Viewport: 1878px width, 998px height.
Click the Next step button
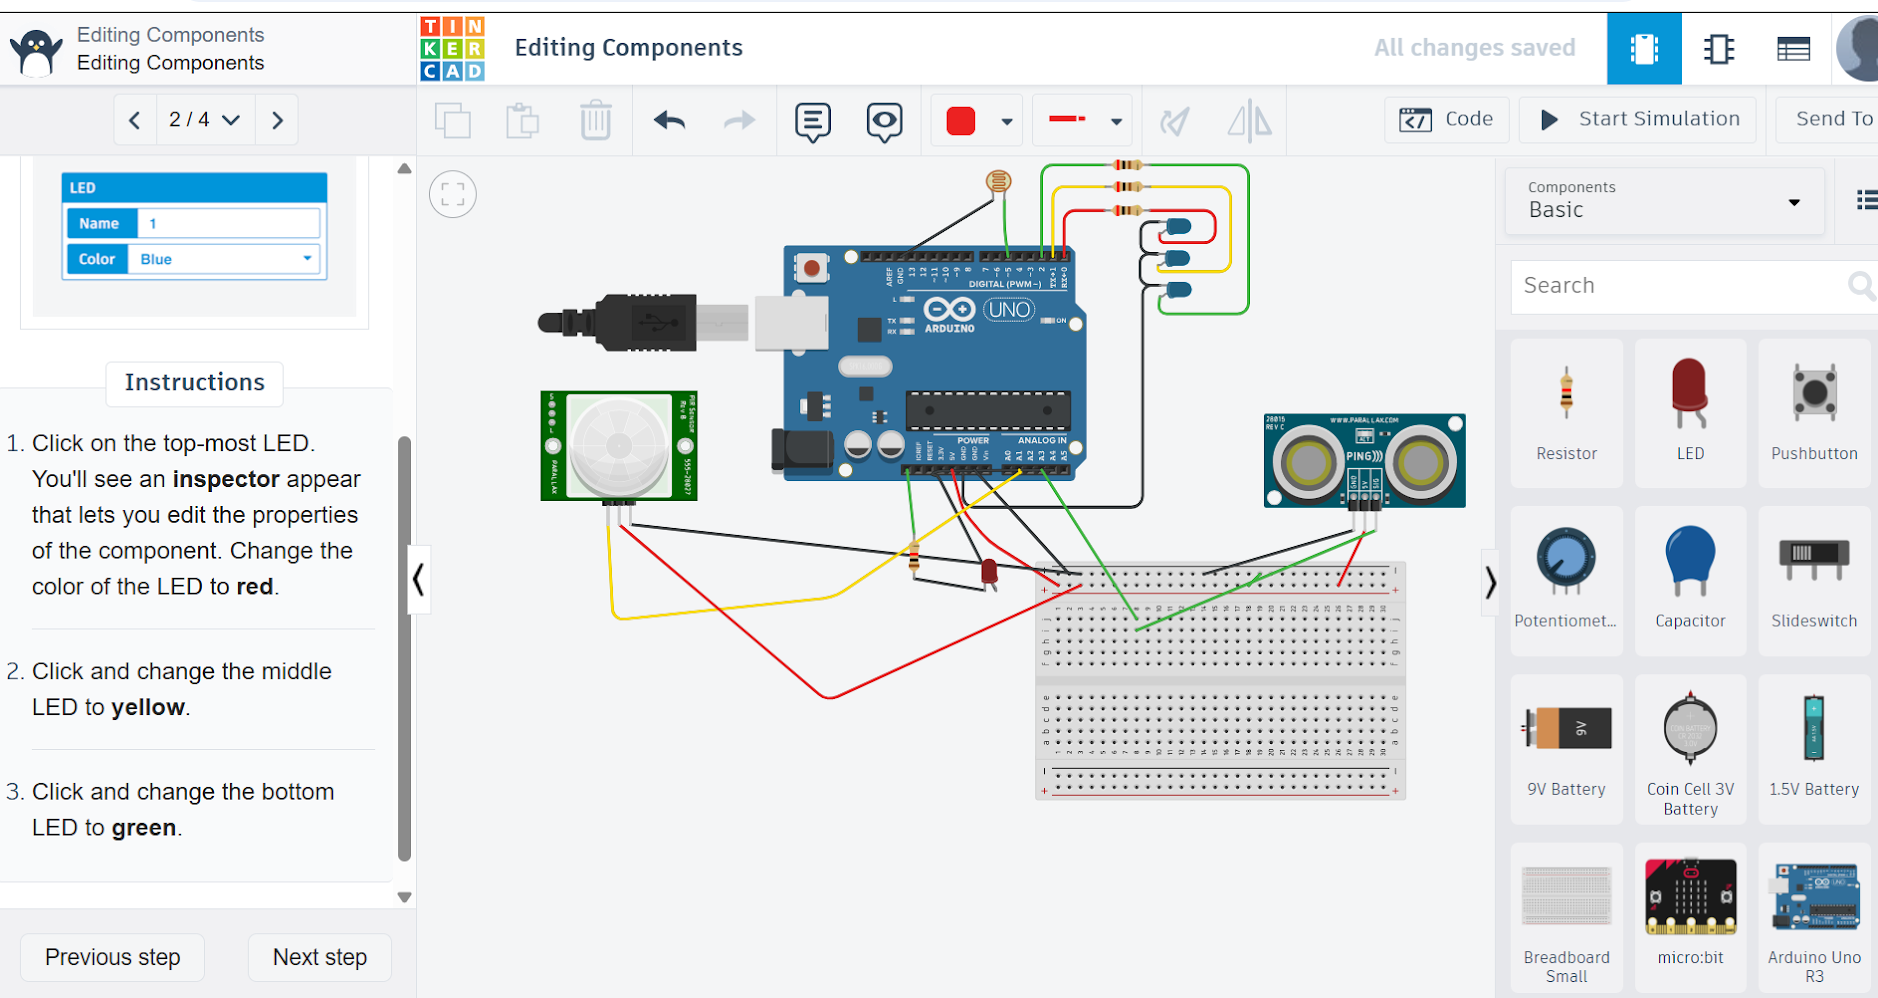click(x=320, y=957)
